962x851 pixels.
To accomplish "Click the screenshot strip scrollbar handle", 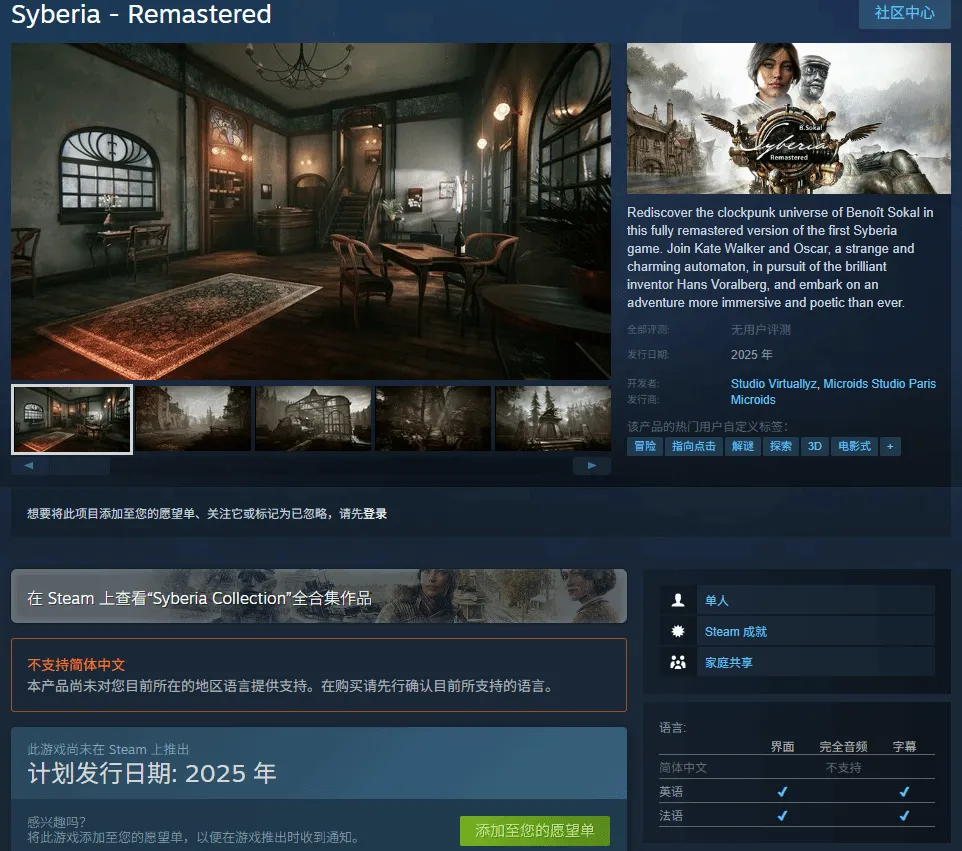I will tap(80, 466).
